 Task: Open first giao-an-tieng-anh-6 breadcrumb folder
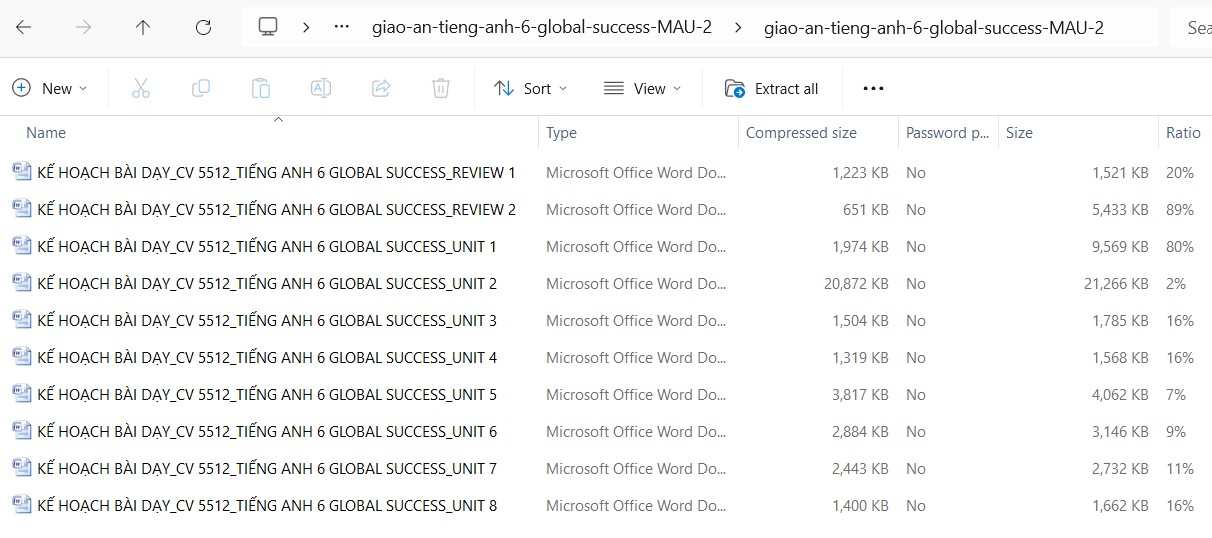point(541,27)
